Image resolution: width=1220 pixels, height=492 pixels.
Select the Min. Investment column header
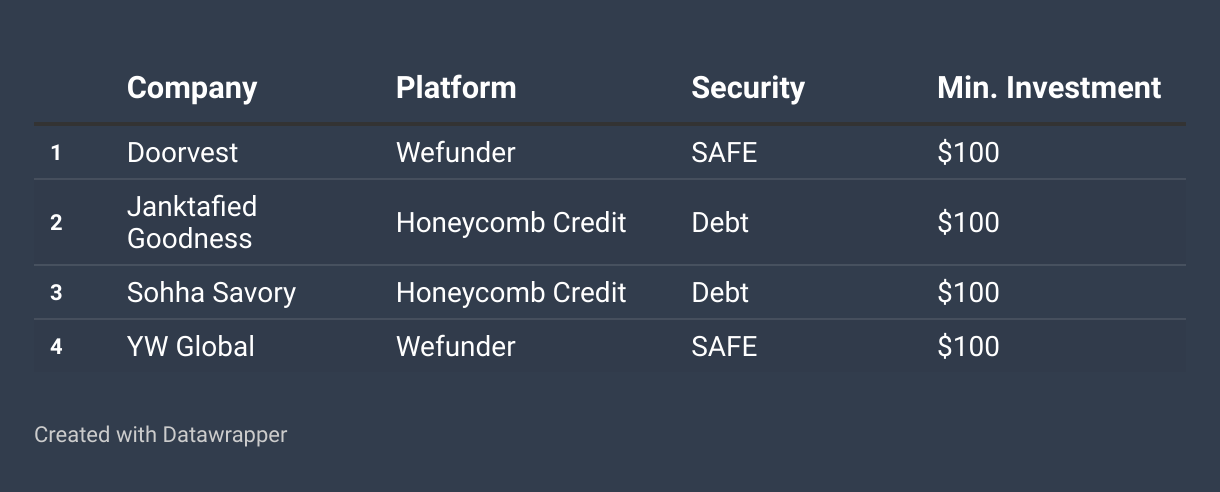click(1049, 88)
